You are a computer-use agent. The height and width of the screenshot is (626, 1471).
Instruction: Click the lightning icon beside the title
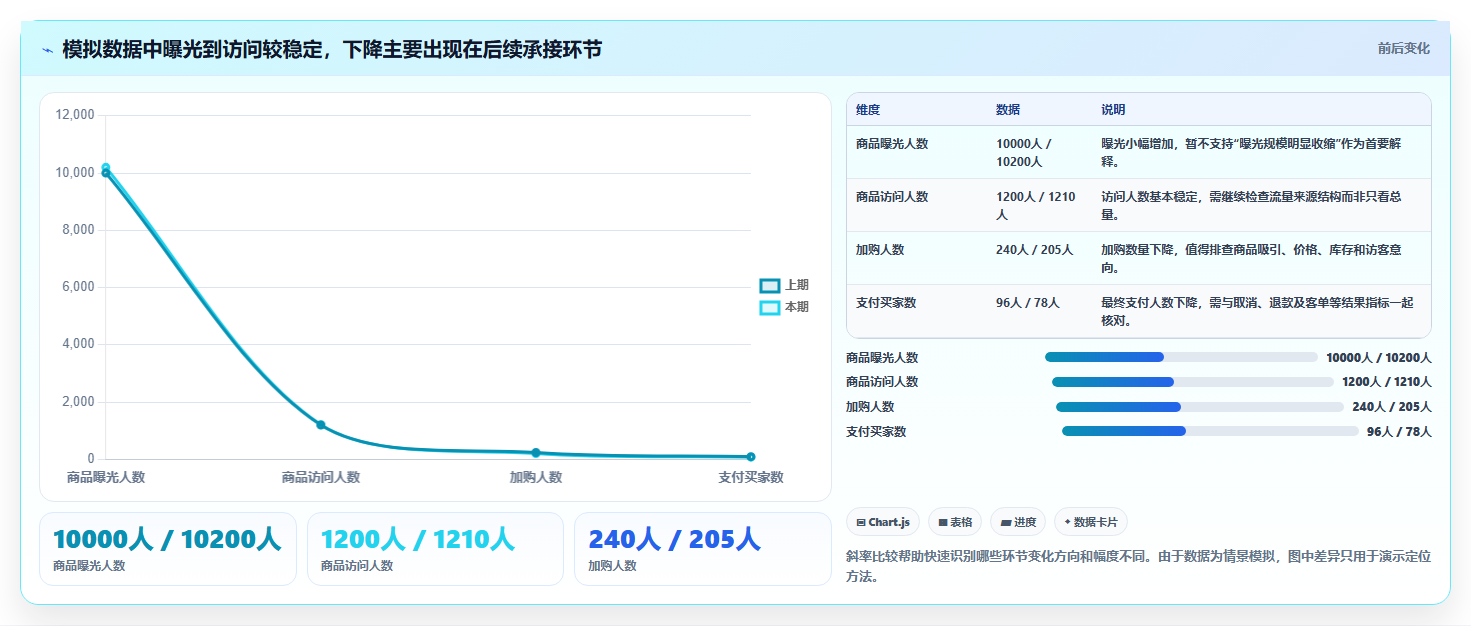click(x=48, y=50)
